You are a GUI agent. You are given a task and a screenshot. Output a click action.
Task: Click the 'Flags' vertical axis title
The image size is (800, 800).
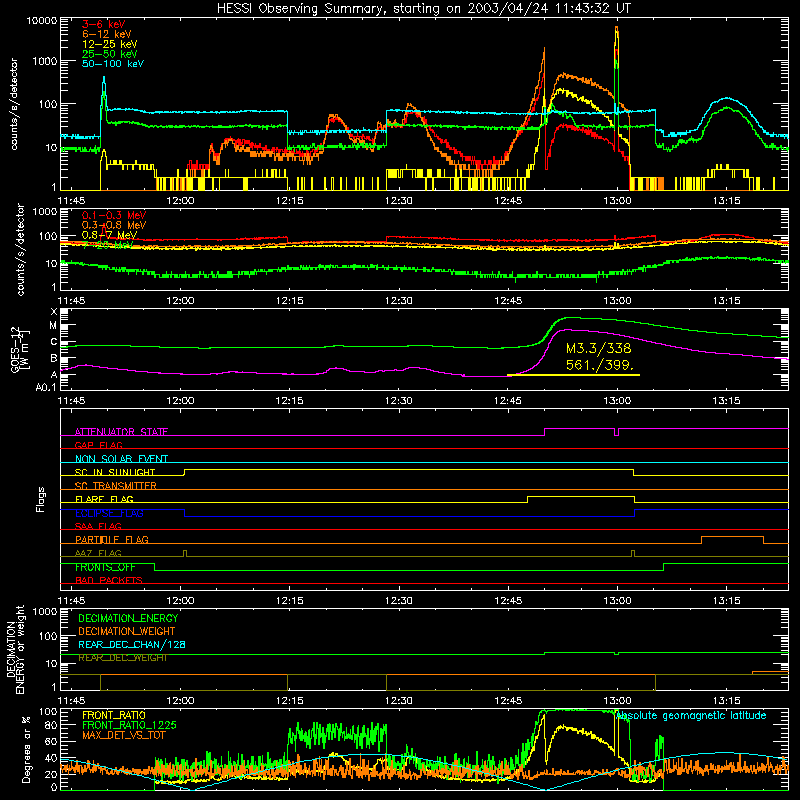40,499
